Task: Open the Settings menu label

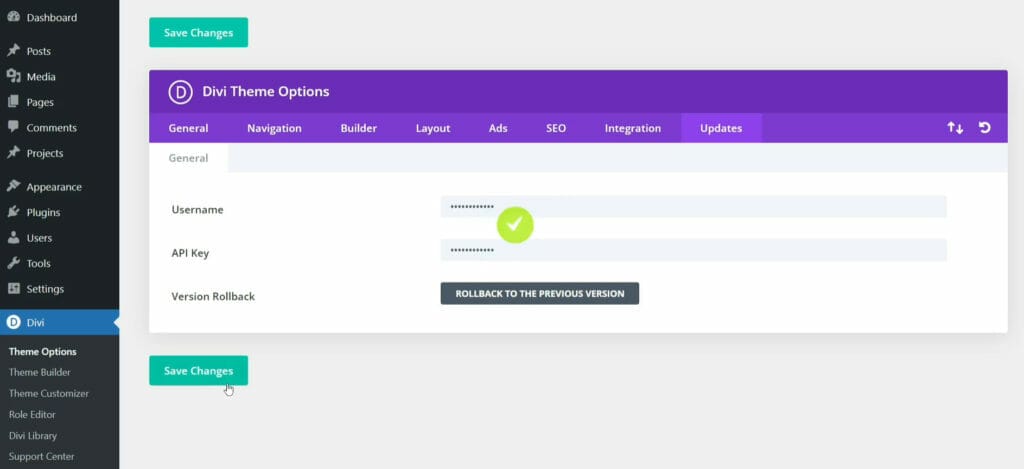Action: point(45,289)
